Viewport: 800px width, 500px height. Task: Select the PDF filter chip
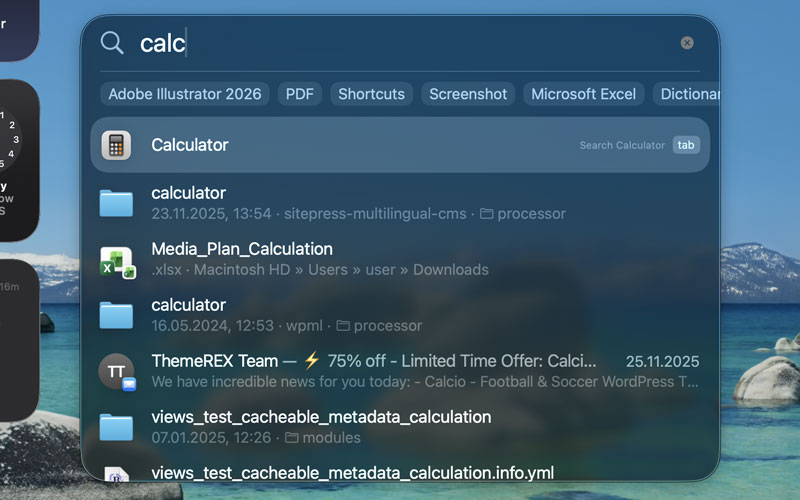coord(300,94)
